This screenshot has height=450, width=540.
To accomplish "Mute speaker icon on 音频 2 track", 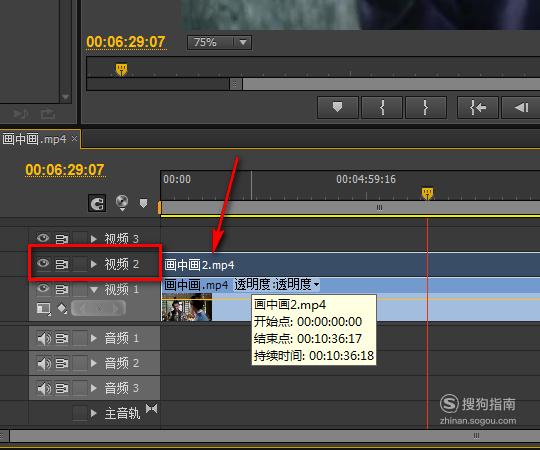I will tap(44, 363).
